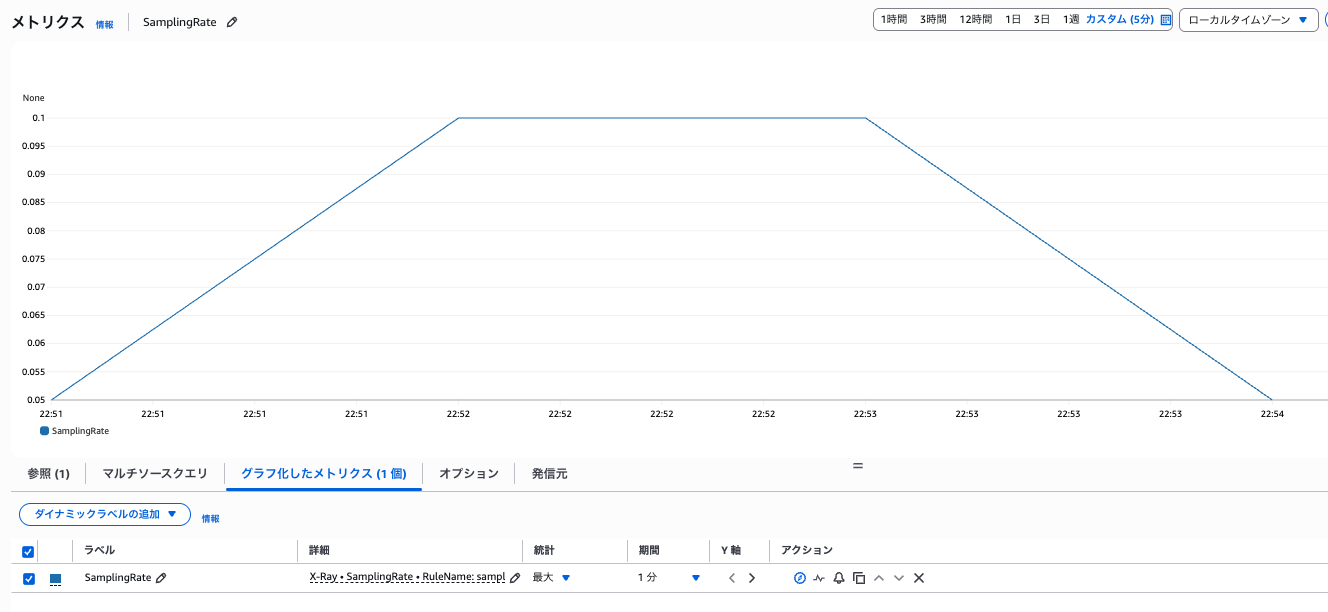The height and width of the screenshot is (612, 1328).
Task: Click the SamplingRate row blue color swatch
Action: click(x=55, y=579)
